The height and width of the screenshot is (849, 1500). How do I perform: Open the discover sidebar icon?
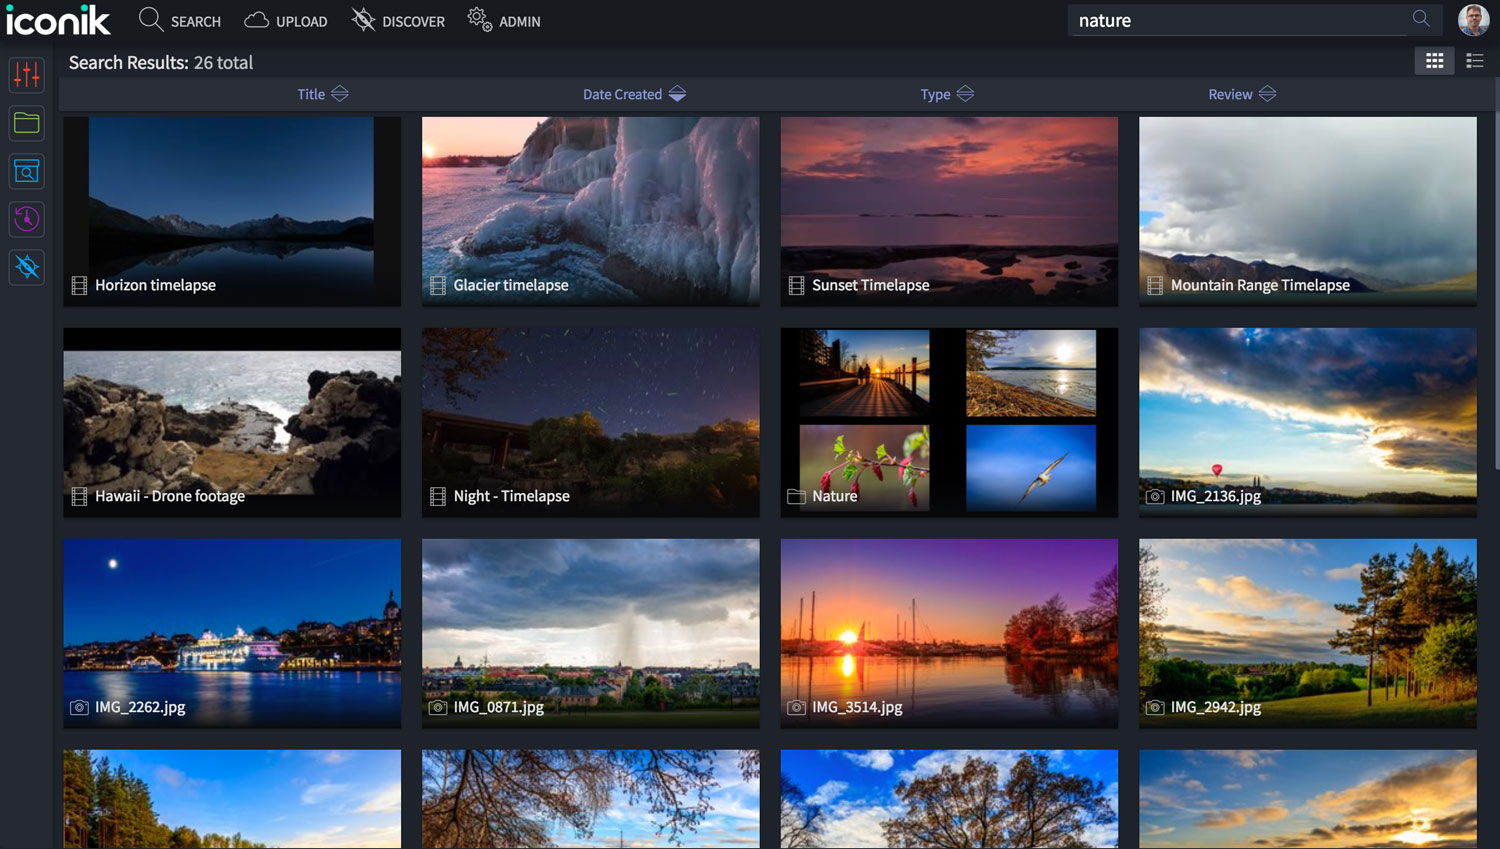click(x=27, y=267)
